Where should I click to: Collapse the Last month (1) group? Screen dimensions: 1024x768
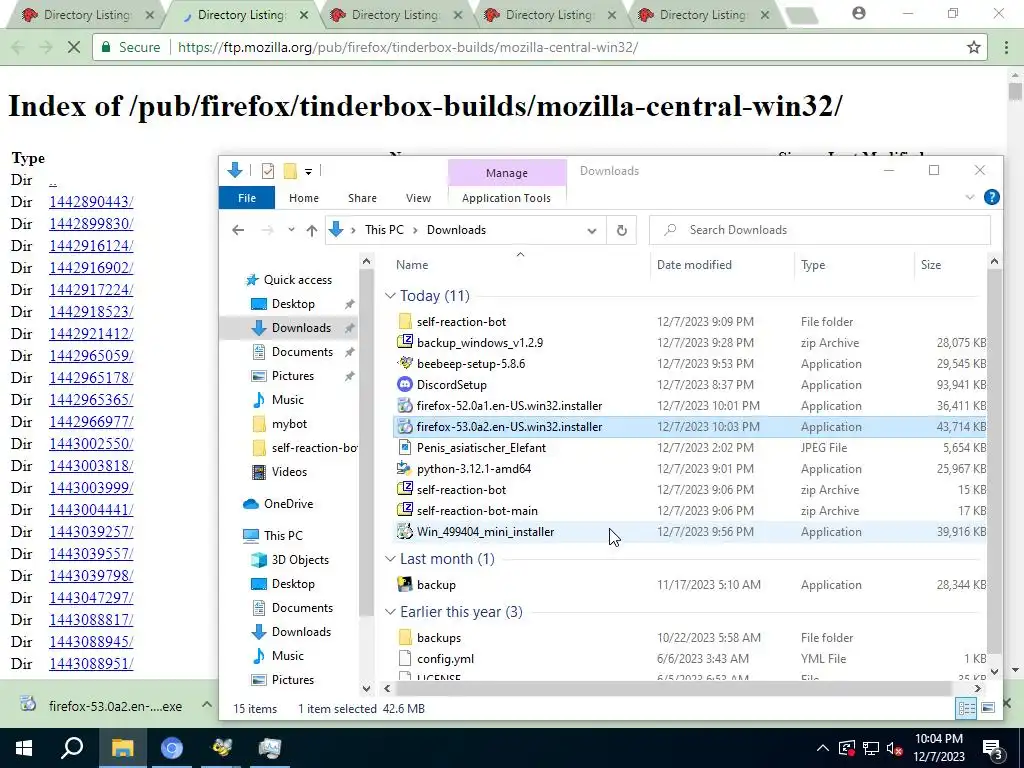390,559
